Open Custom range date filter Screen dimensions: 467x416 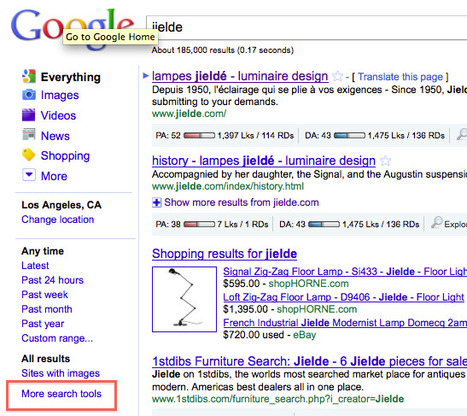57,338
